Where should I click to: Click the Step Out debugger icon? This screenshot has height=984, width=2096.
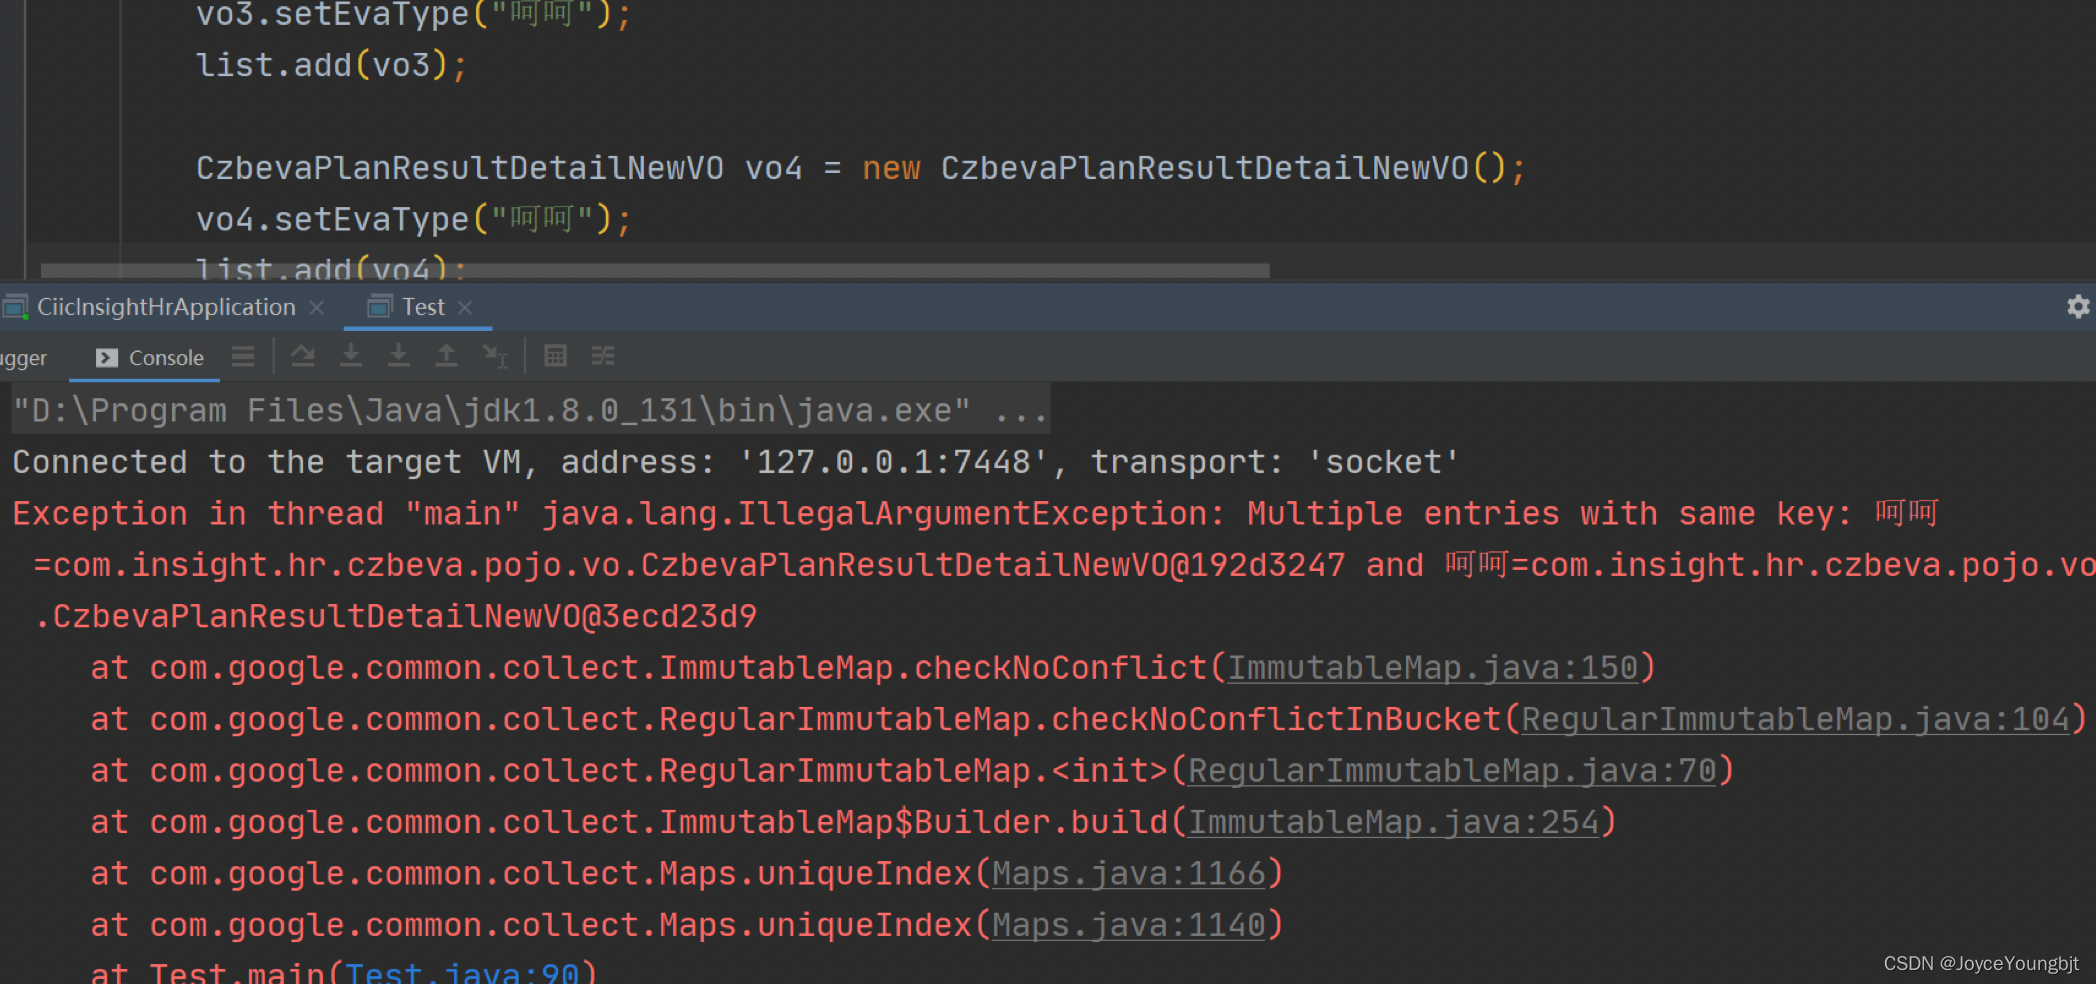tap(446, 356)
